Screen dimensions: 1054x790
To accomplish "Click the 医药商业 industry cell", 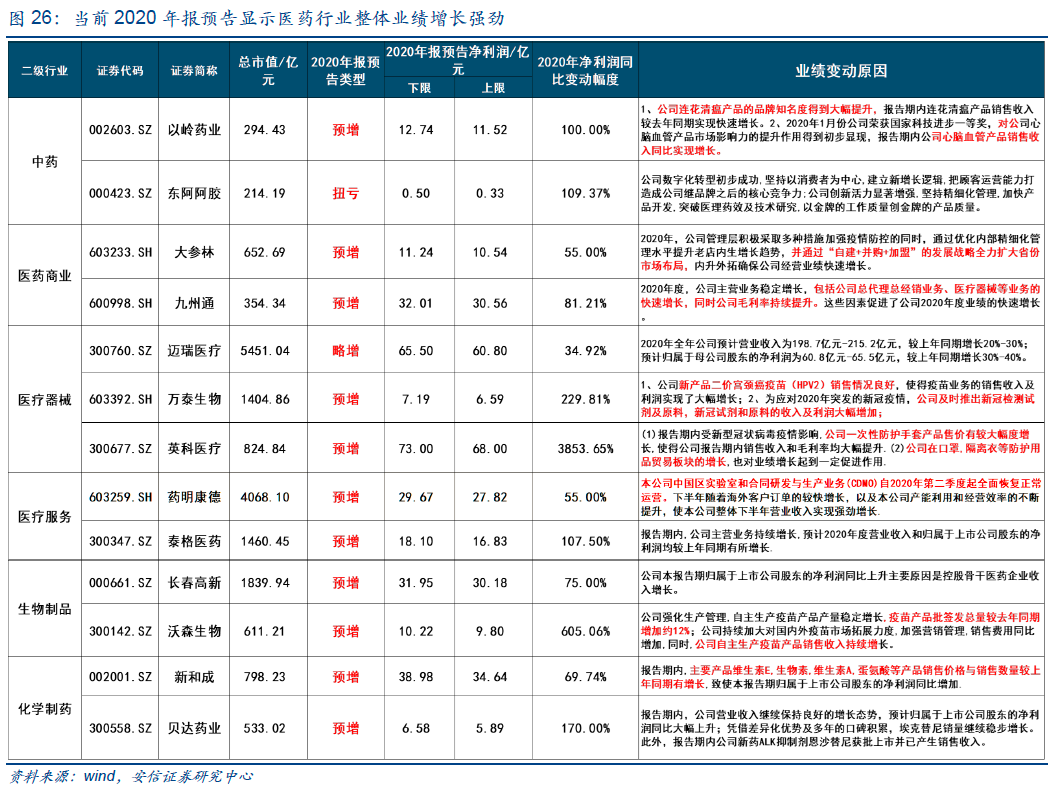I will point(44,276).
